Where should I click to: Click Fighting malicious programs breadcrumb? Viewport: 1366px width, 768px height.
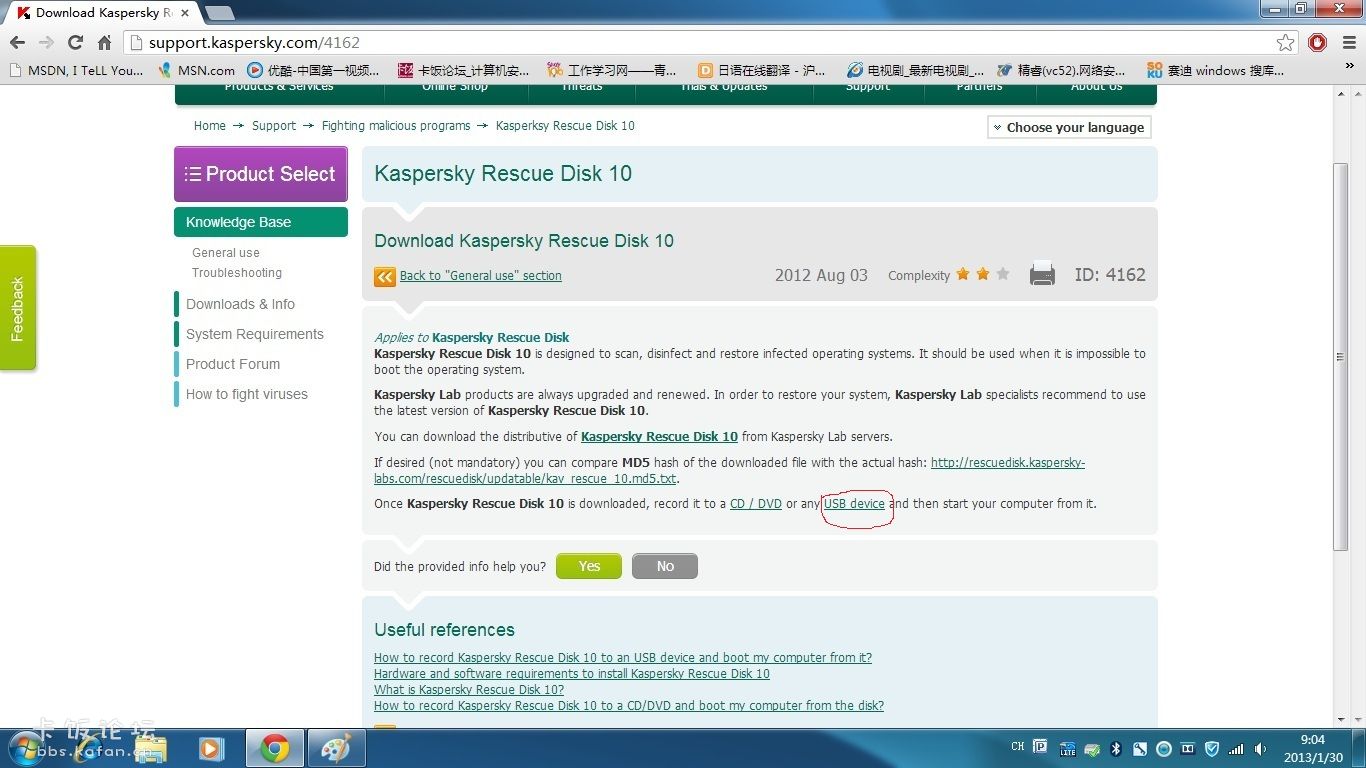click(396, 126)
